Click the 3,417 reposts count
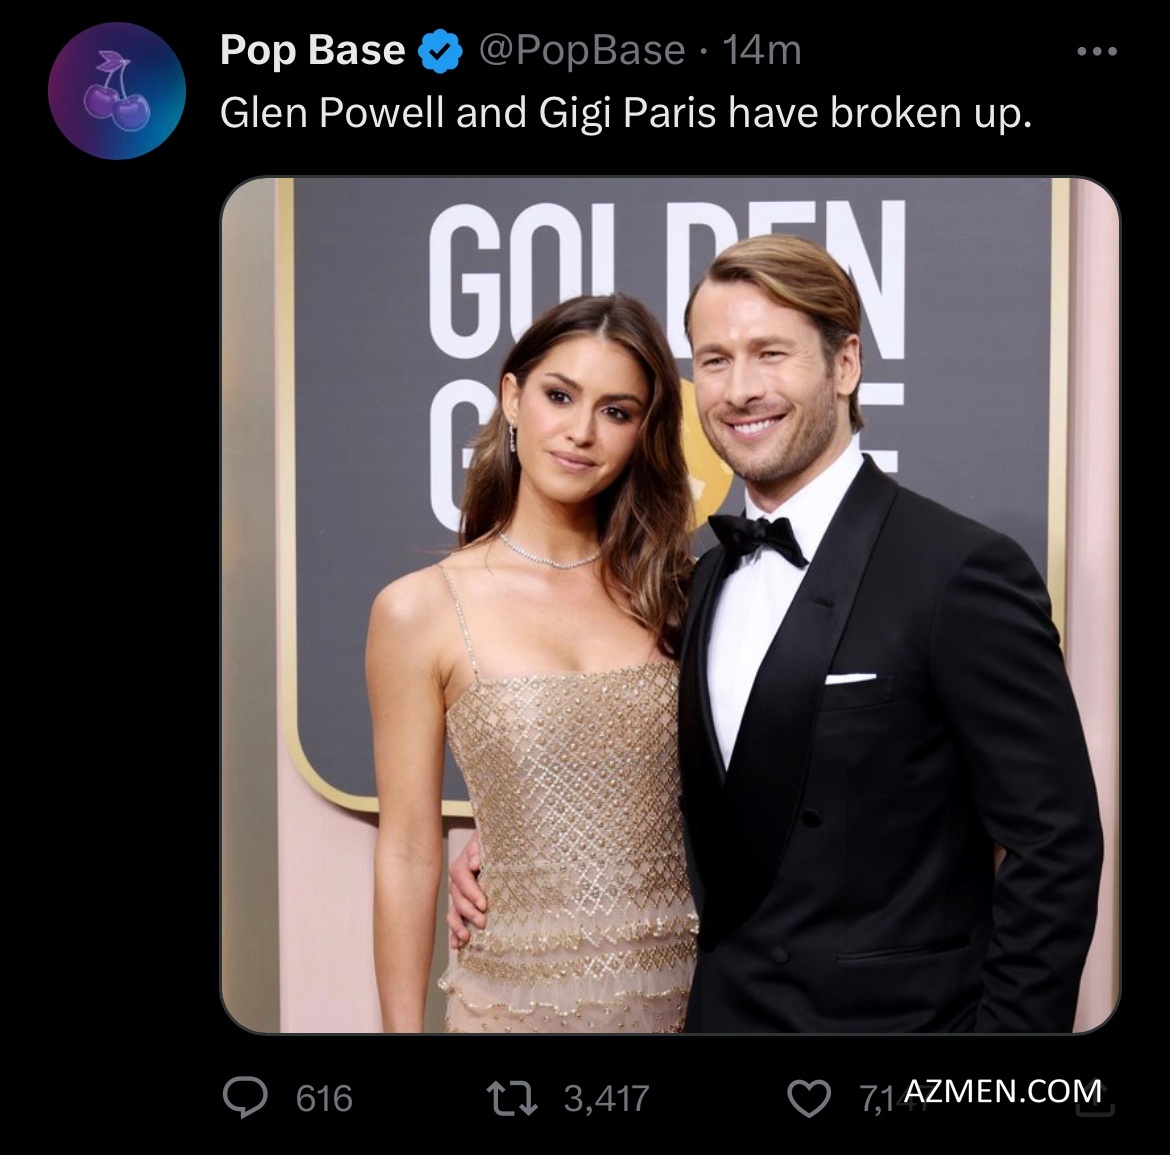 [607, 1099]
